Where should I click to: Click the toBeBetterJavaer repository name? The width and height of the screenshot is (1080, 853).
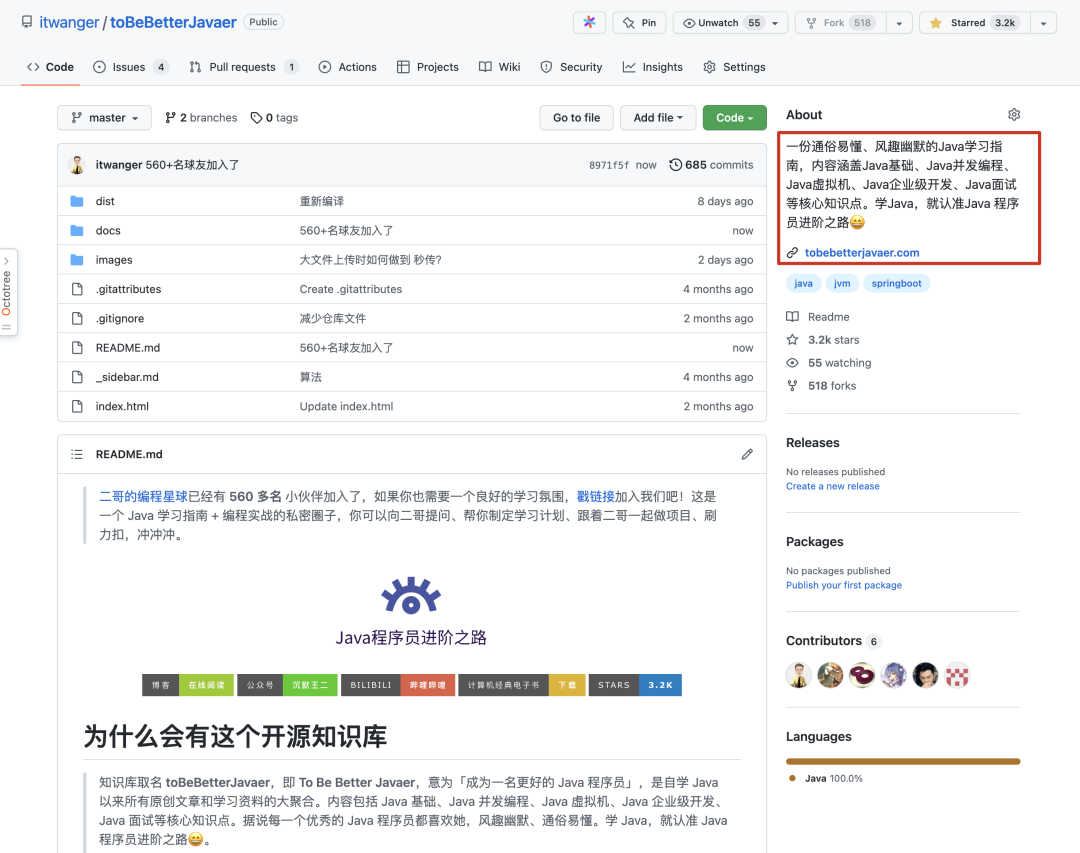click(x=173, y=22)
